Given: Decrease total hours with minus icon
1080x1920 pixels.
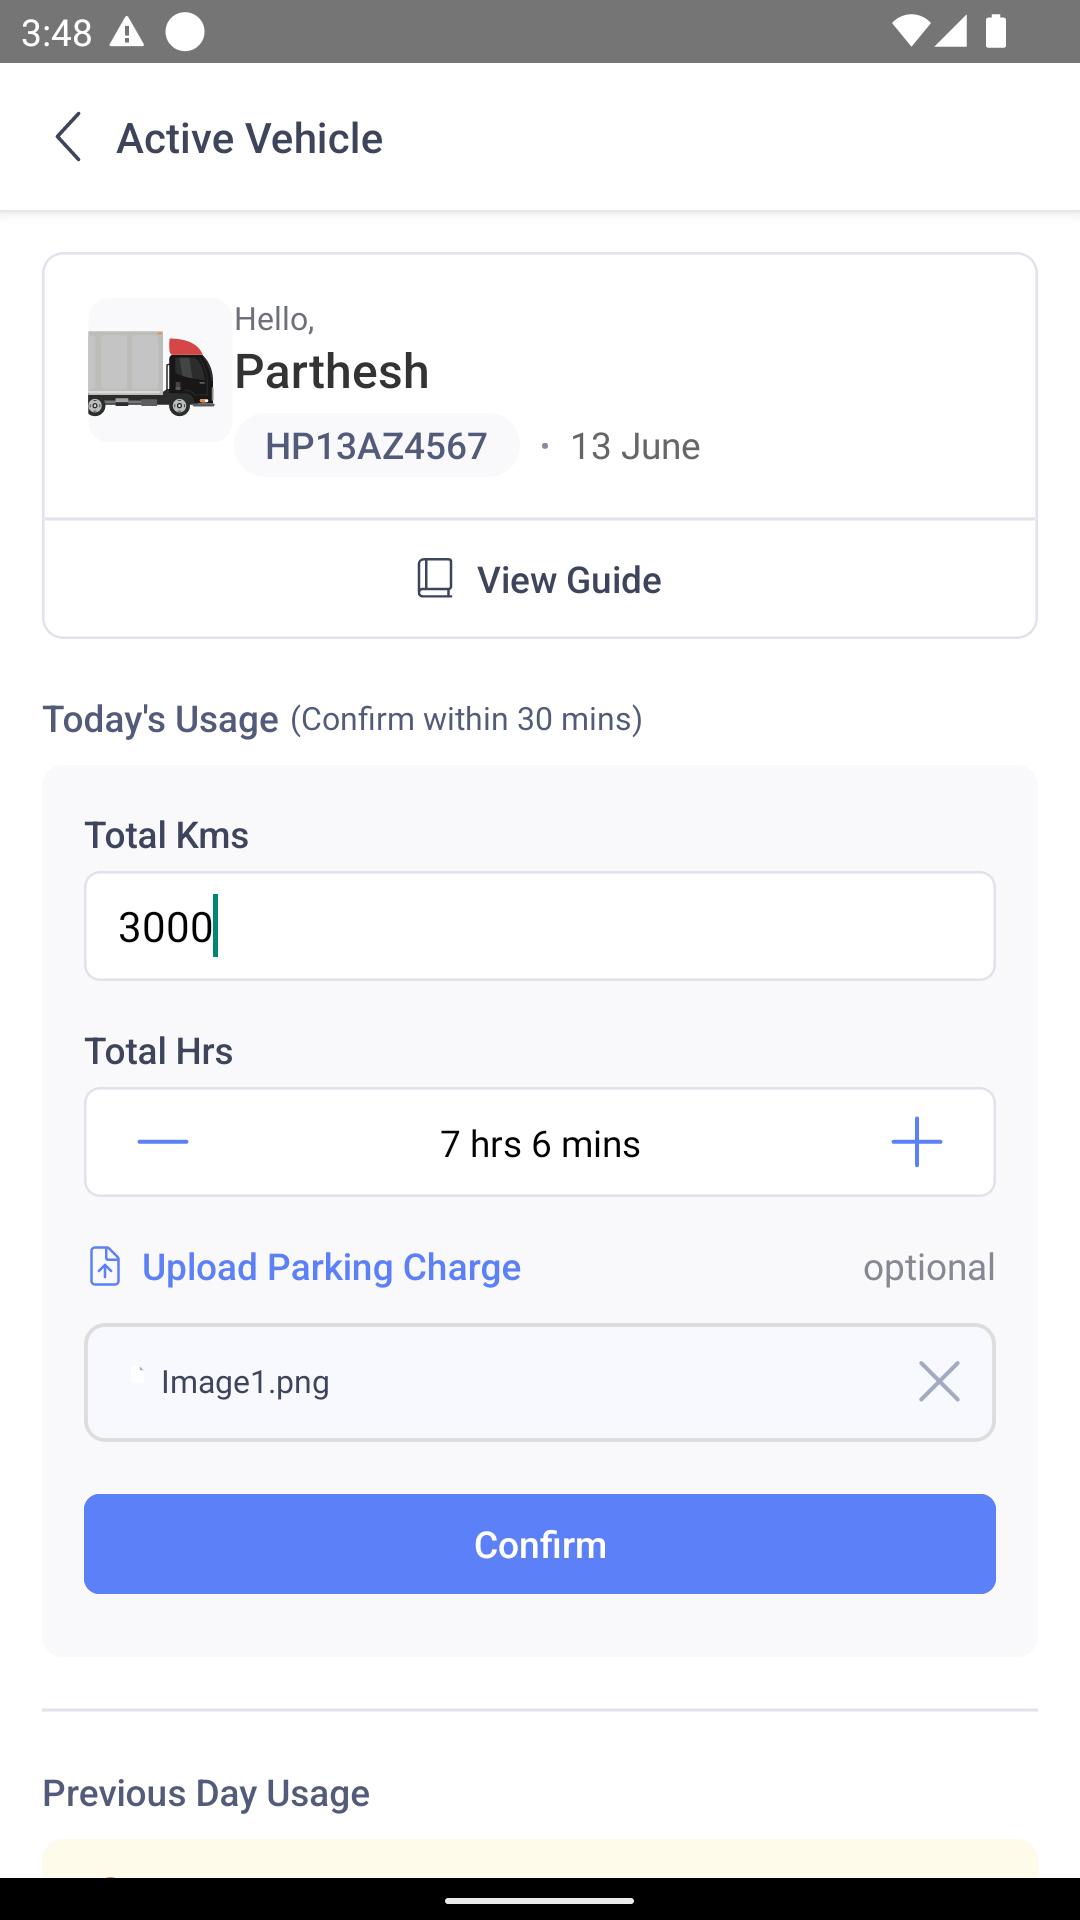Looking at the screenshot, I should coord(163,1142).
